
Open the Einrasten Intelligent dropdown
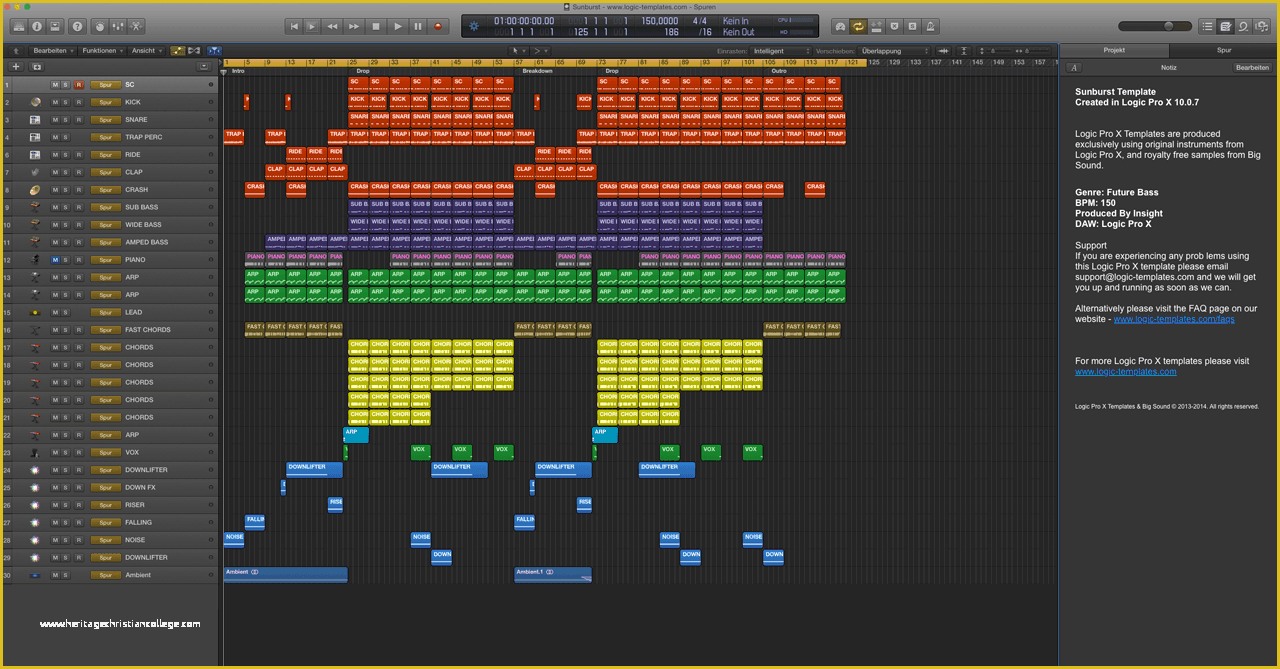pyautogui.click(x=782, y=50)
